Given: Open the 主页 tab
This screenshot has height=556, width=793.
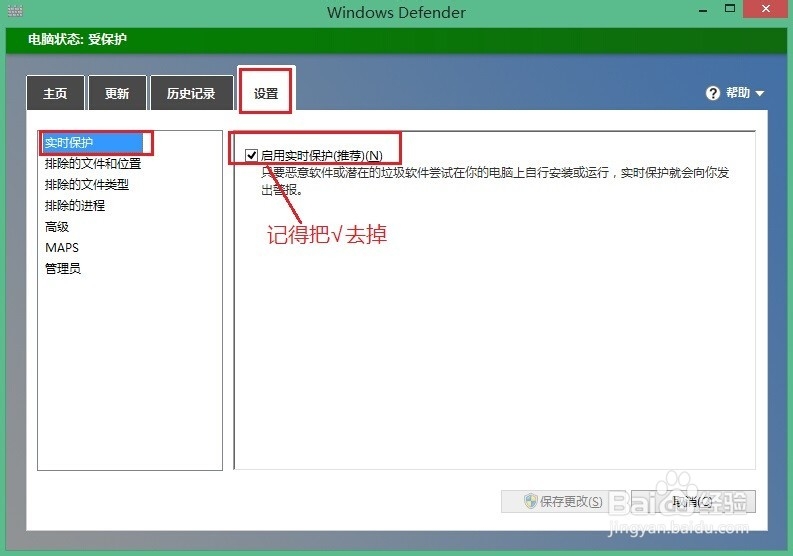Looking at the screenshot, I should coord(55,93).
